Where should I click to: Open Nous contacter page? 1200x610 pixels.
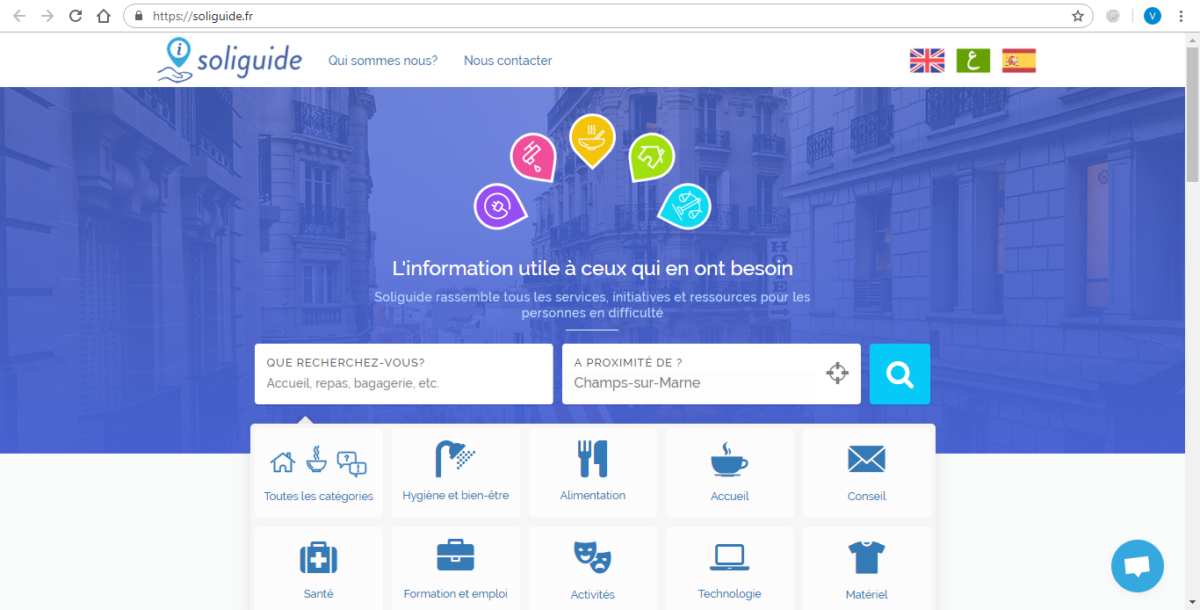[508, 61]
